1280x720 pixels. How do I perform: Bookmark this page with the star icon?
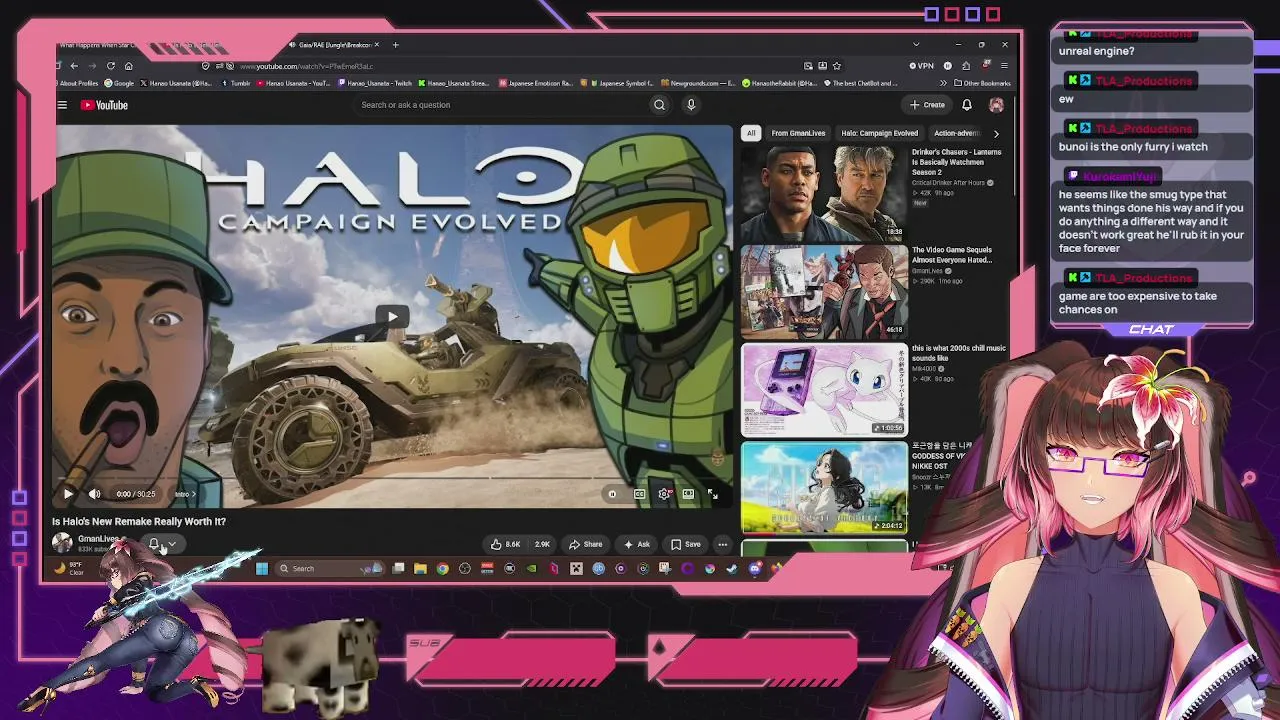[x=837, y=66]
